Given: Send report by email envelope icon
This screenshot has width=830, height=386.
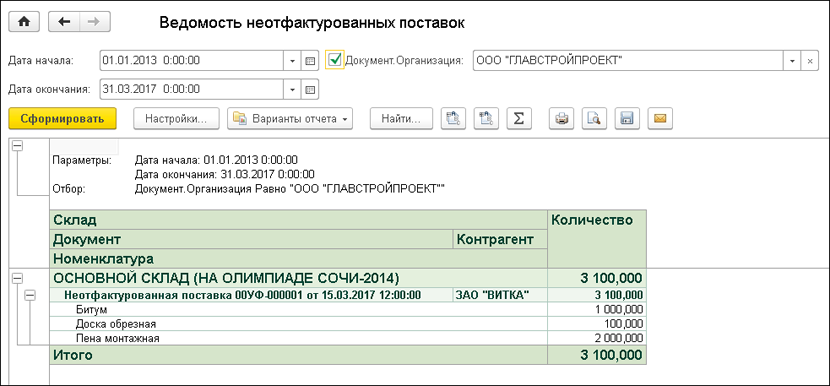Looking at the screenshot, I should [x=660, y=119].
